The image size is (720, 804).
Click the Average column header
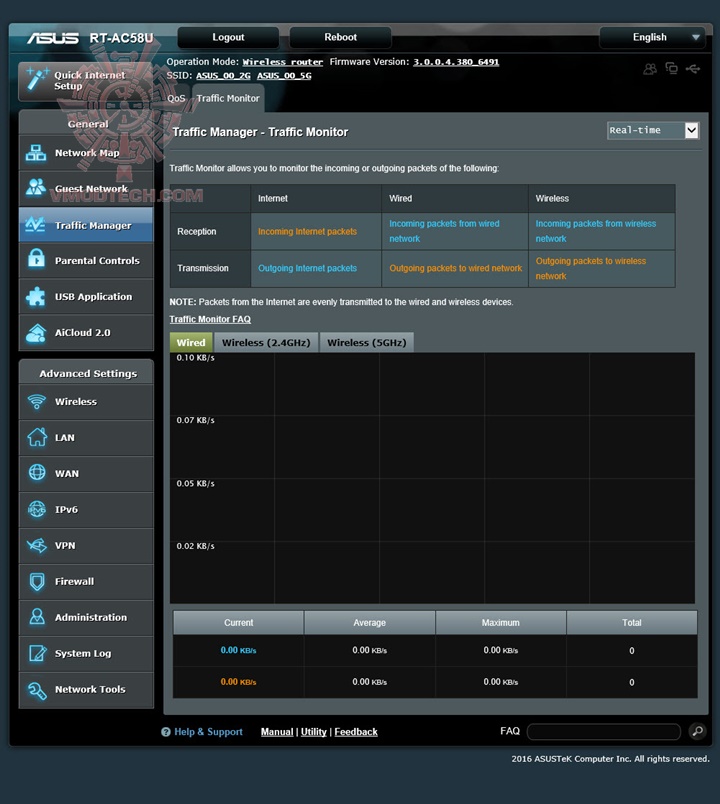pyautogui.click(x=369, y=622)
